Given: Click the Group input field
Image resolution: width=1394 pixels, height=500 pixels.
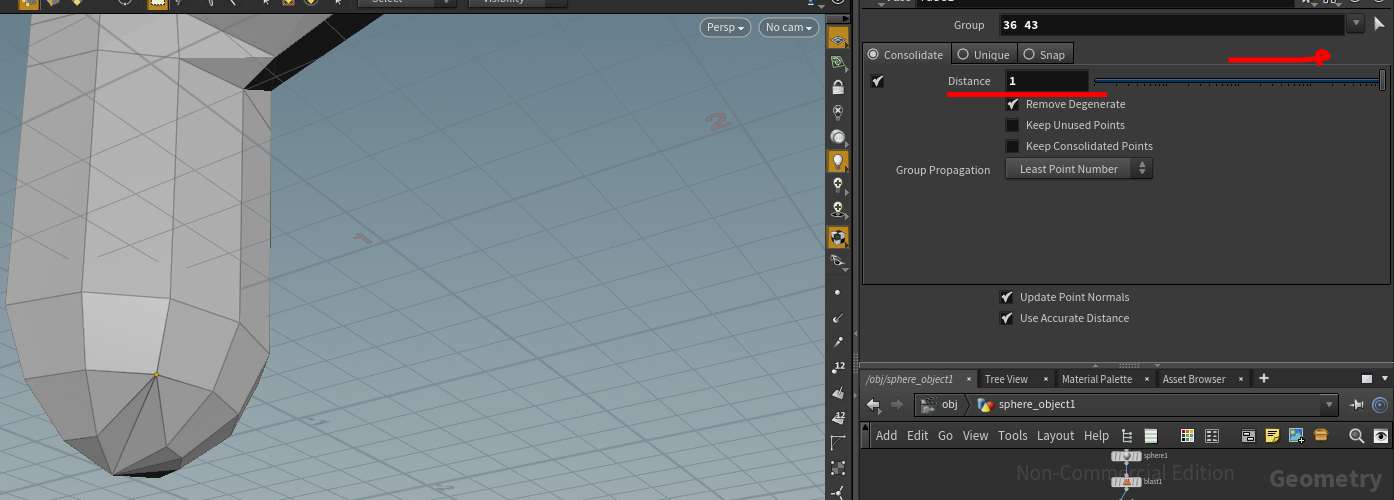Looking at the screenshot, I should point(1172,25).
